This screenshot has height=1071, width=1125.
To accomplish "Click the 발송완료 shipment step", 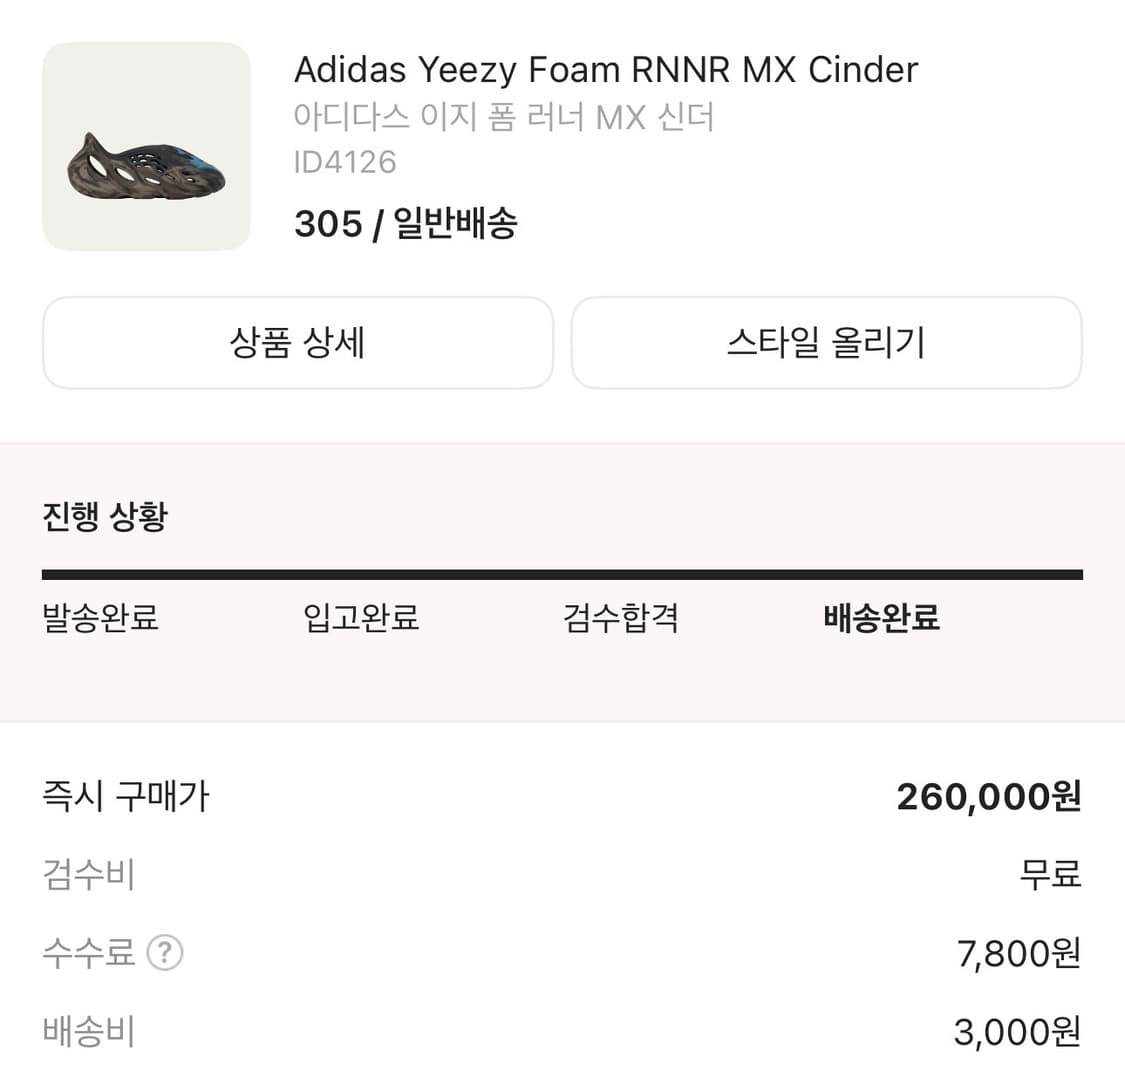I will pos(97,619).
